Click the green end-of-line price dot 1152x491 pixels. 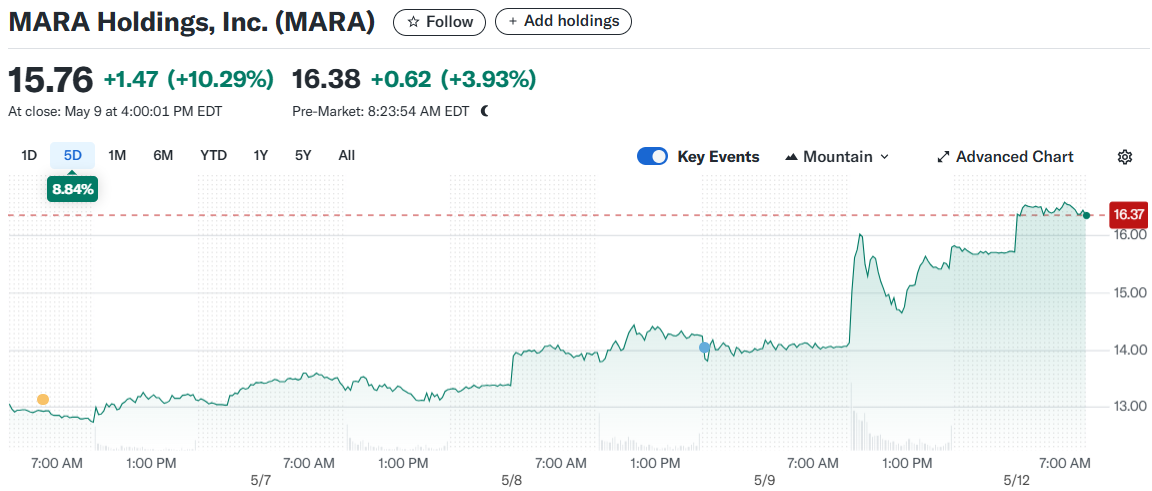coord(1086,215)
